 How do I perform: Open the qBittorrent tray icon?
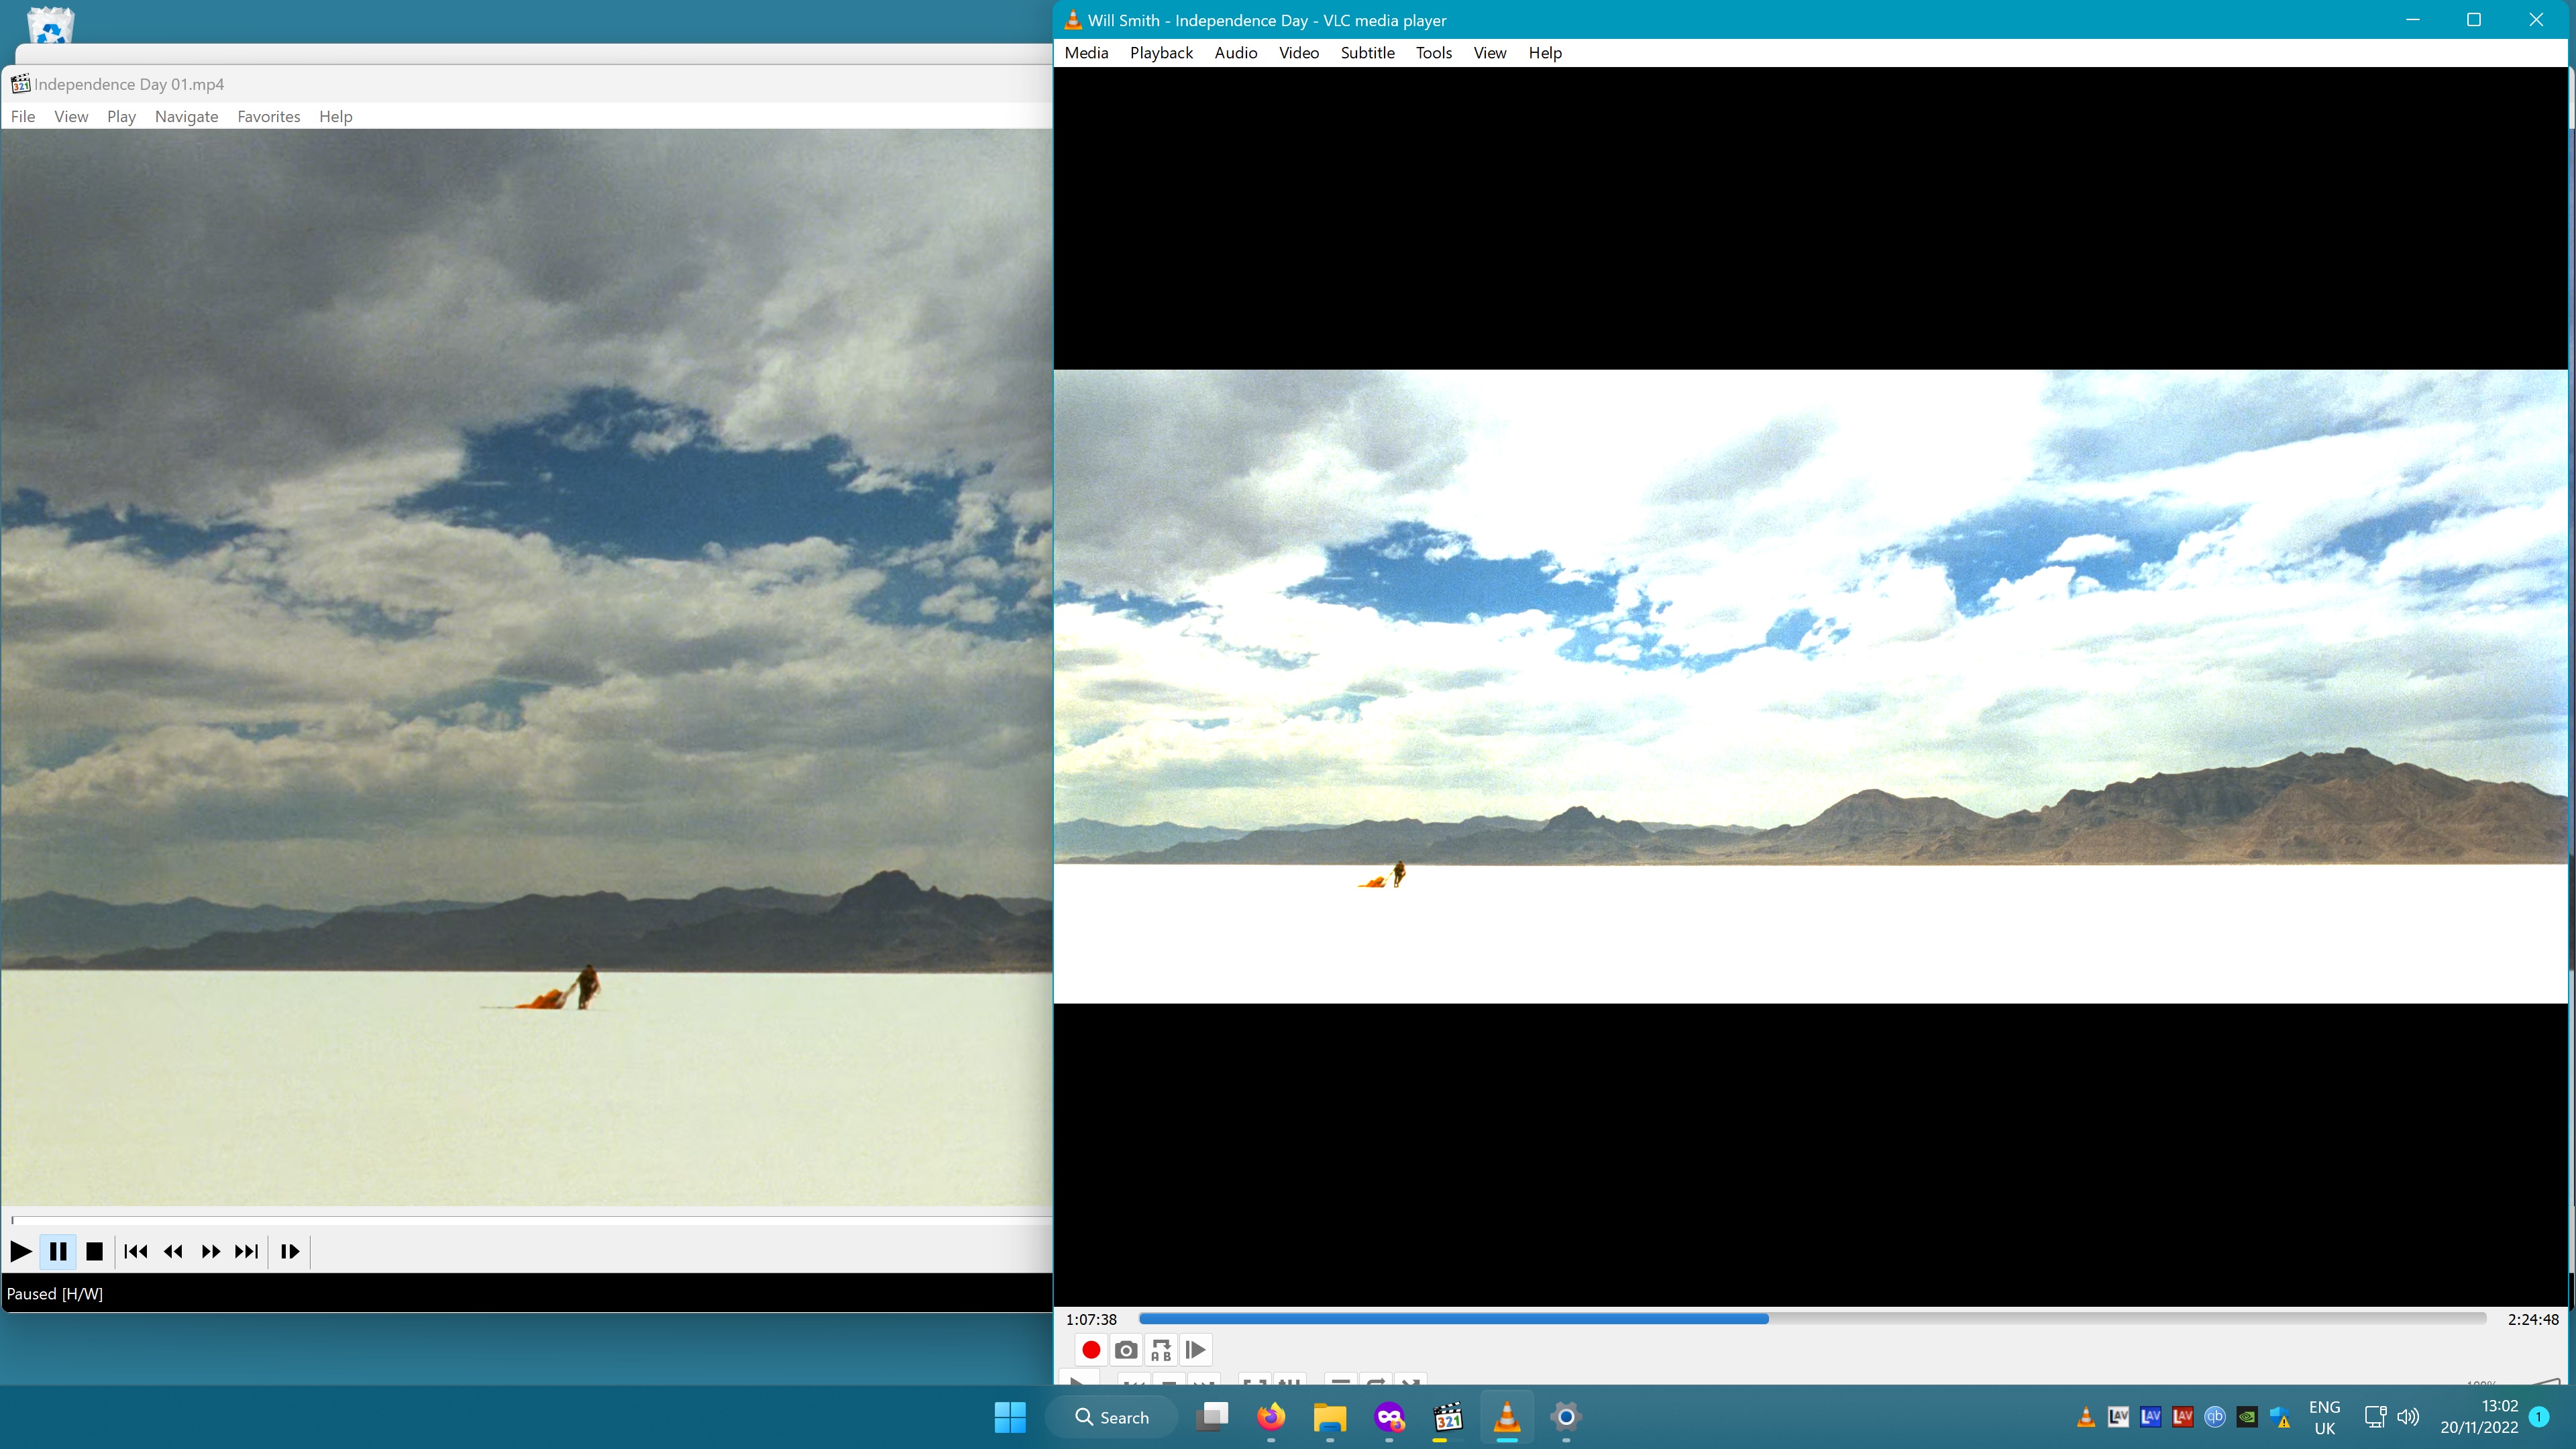pyautogui.click(x=2214, y=1416)
